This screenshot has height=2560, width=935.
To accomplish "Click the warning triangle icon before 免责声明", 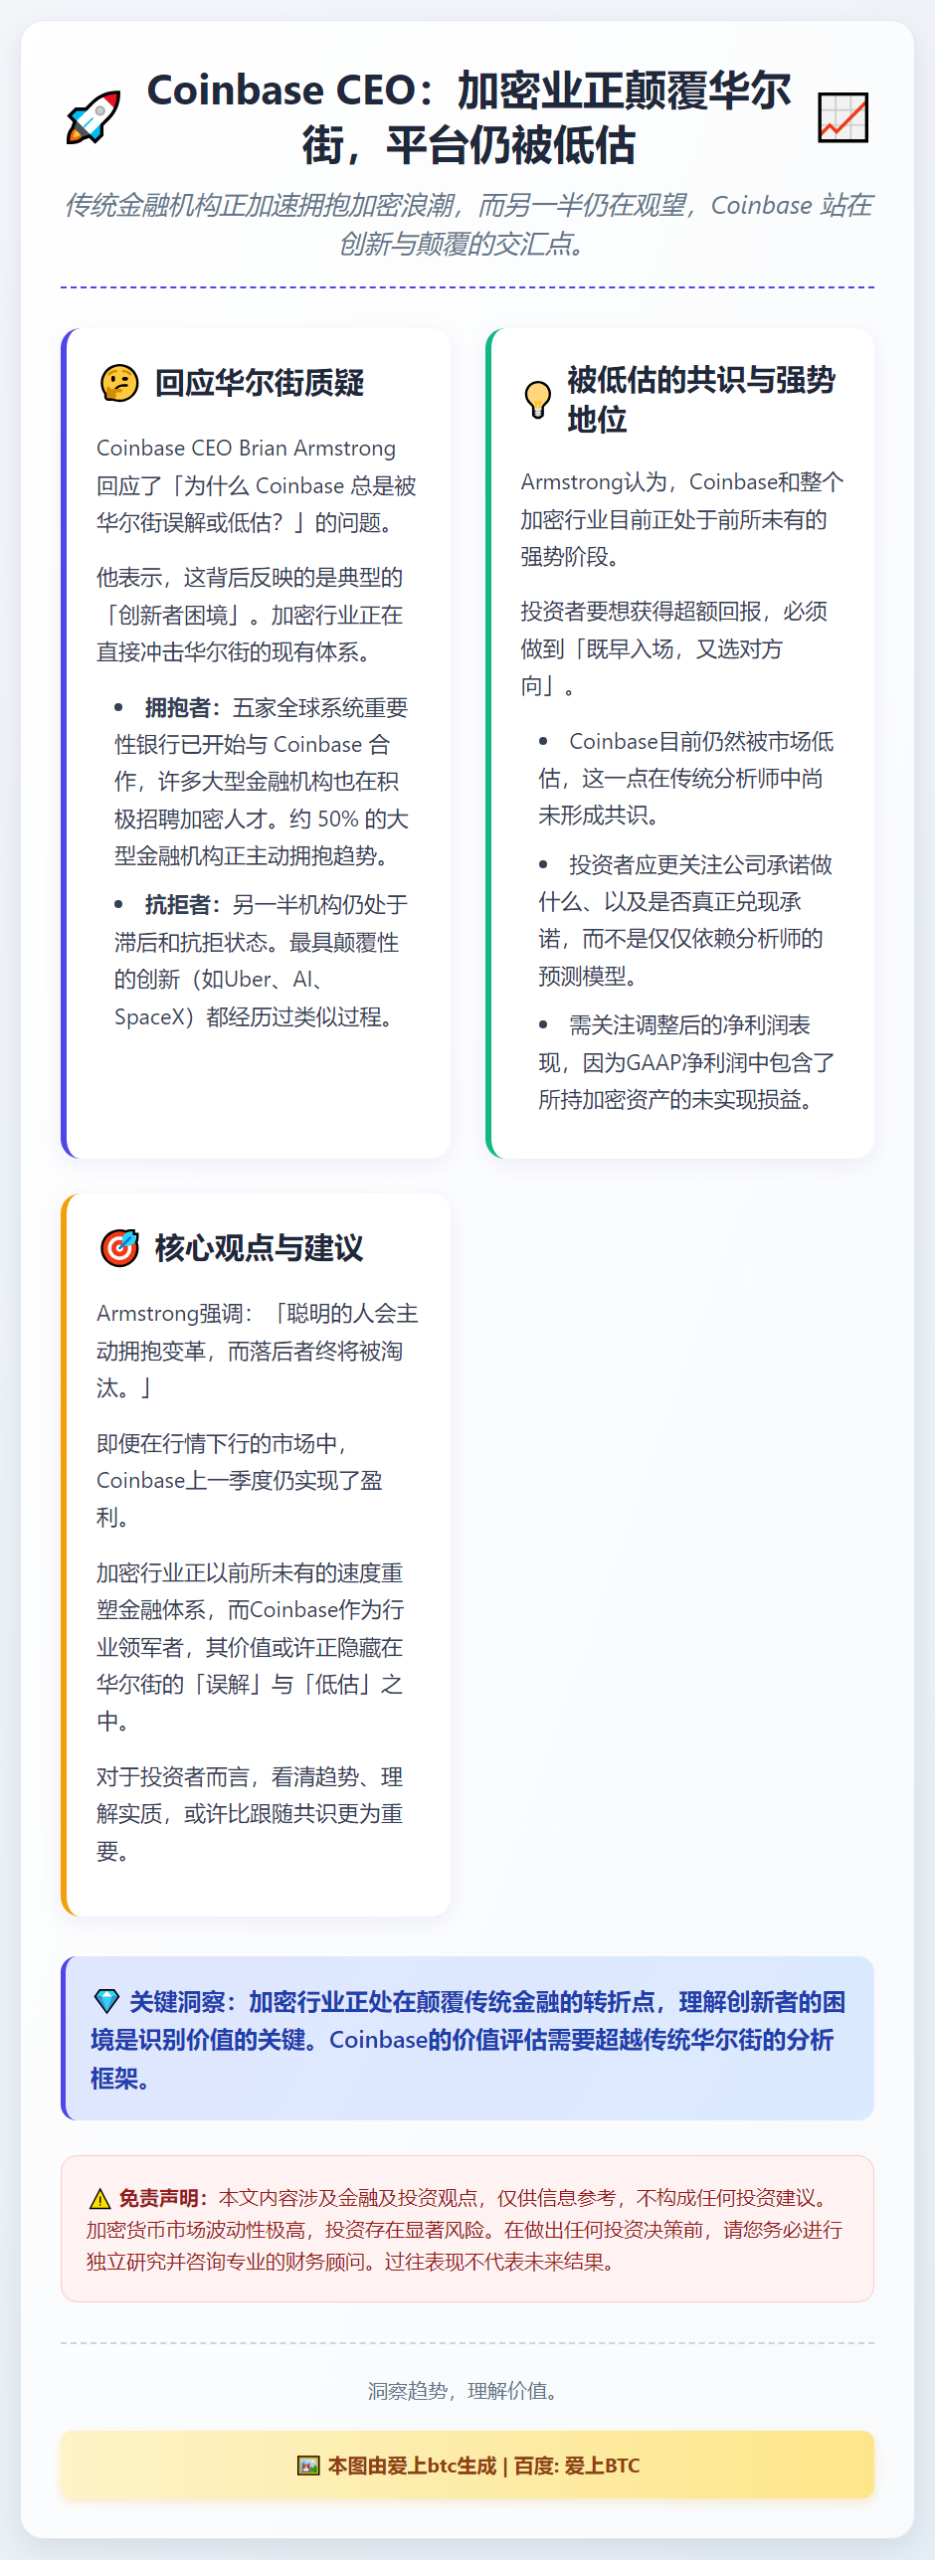I will (x=100, y=2198).
